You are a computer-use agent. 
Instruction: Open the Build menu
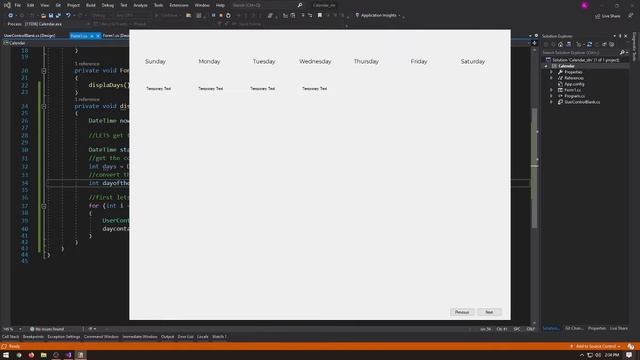tap(91, 5)
